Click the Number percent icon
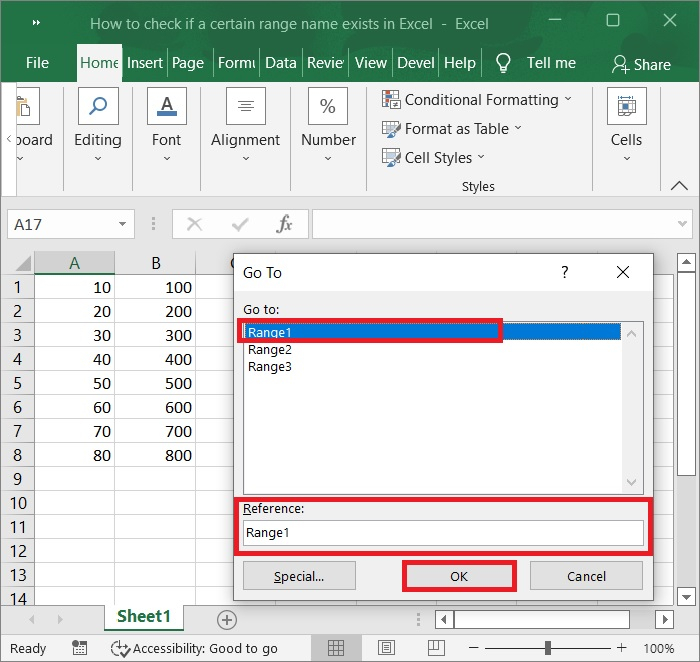 328,107
